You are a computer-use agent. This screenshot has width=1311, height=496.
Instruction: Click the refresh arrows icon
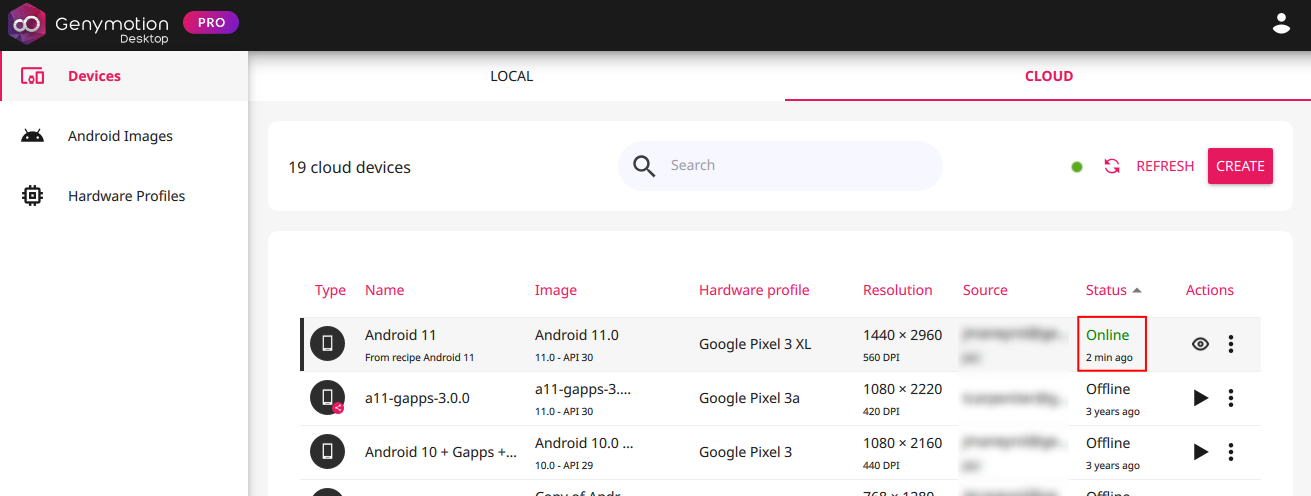click(x=1112, y=166)
